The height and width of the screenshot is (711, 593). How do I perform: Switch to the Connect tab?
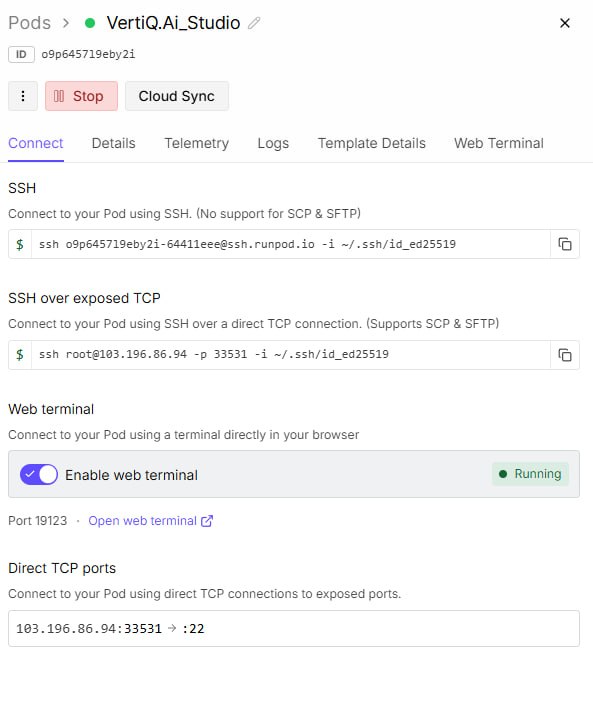36,143
